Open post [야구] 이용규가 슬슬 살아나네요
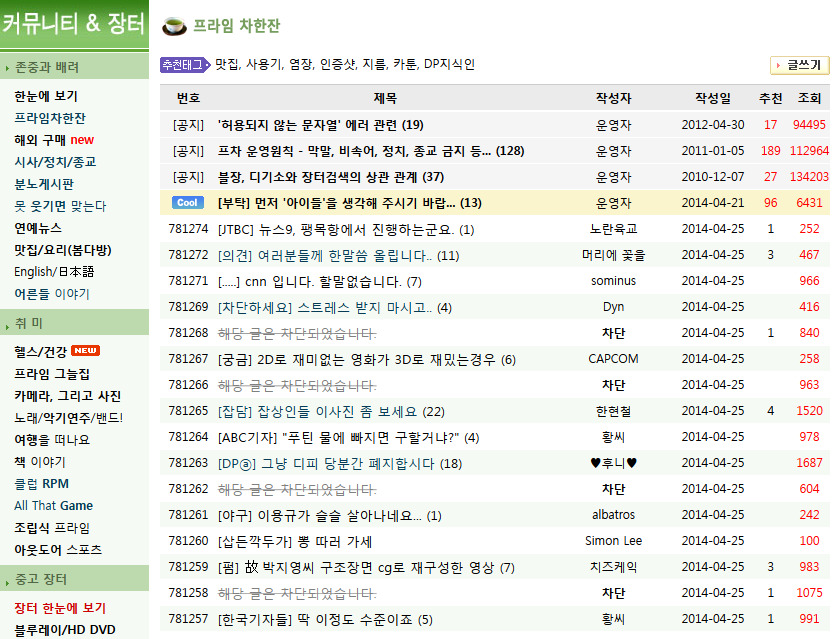This screenshot has height=639, width=840. click(329, 515)
